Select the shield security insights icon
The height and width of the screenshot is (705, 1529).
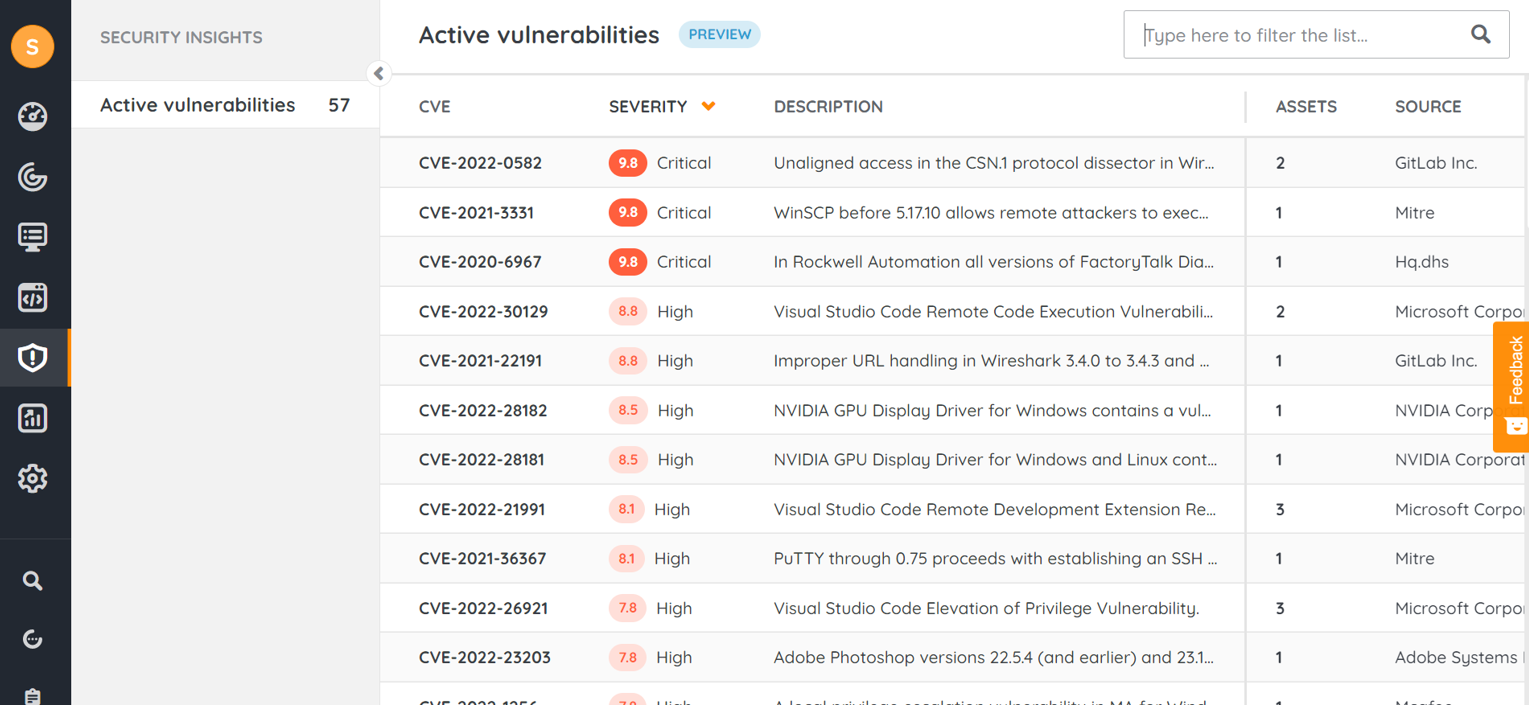click(x=33, y=357)
